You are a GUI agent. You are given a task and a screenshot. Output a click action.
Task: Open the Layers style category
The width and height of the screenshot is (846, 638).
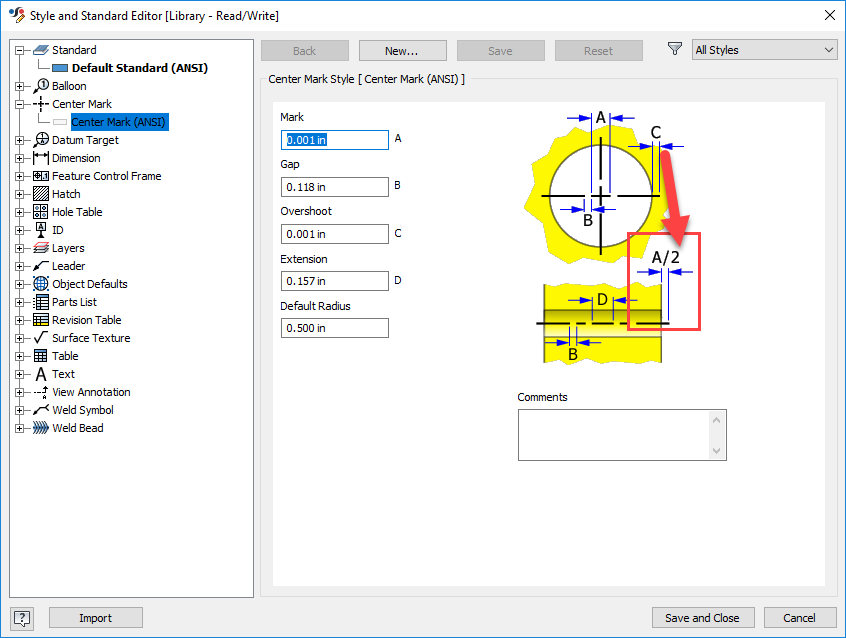pyautogui.click(x=66, y=248)
